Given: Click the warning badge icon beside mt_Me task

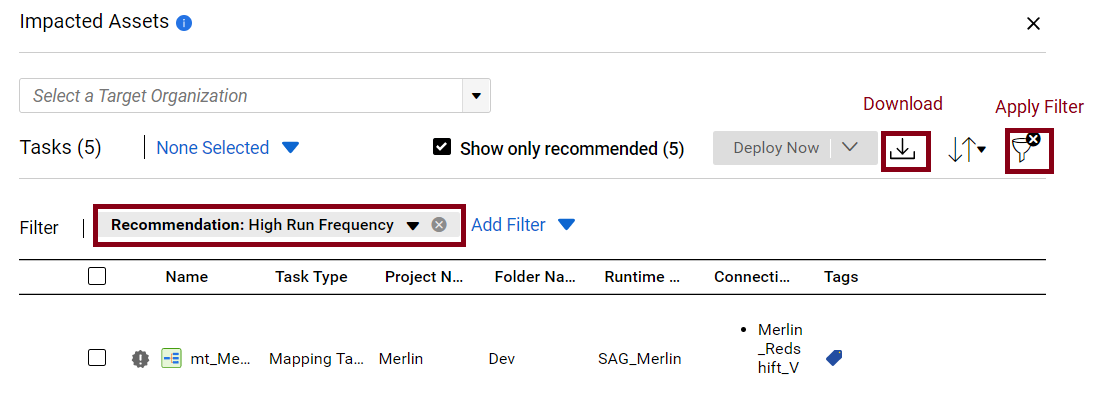Looking at the screenshot, I should [x=140, y=359].
